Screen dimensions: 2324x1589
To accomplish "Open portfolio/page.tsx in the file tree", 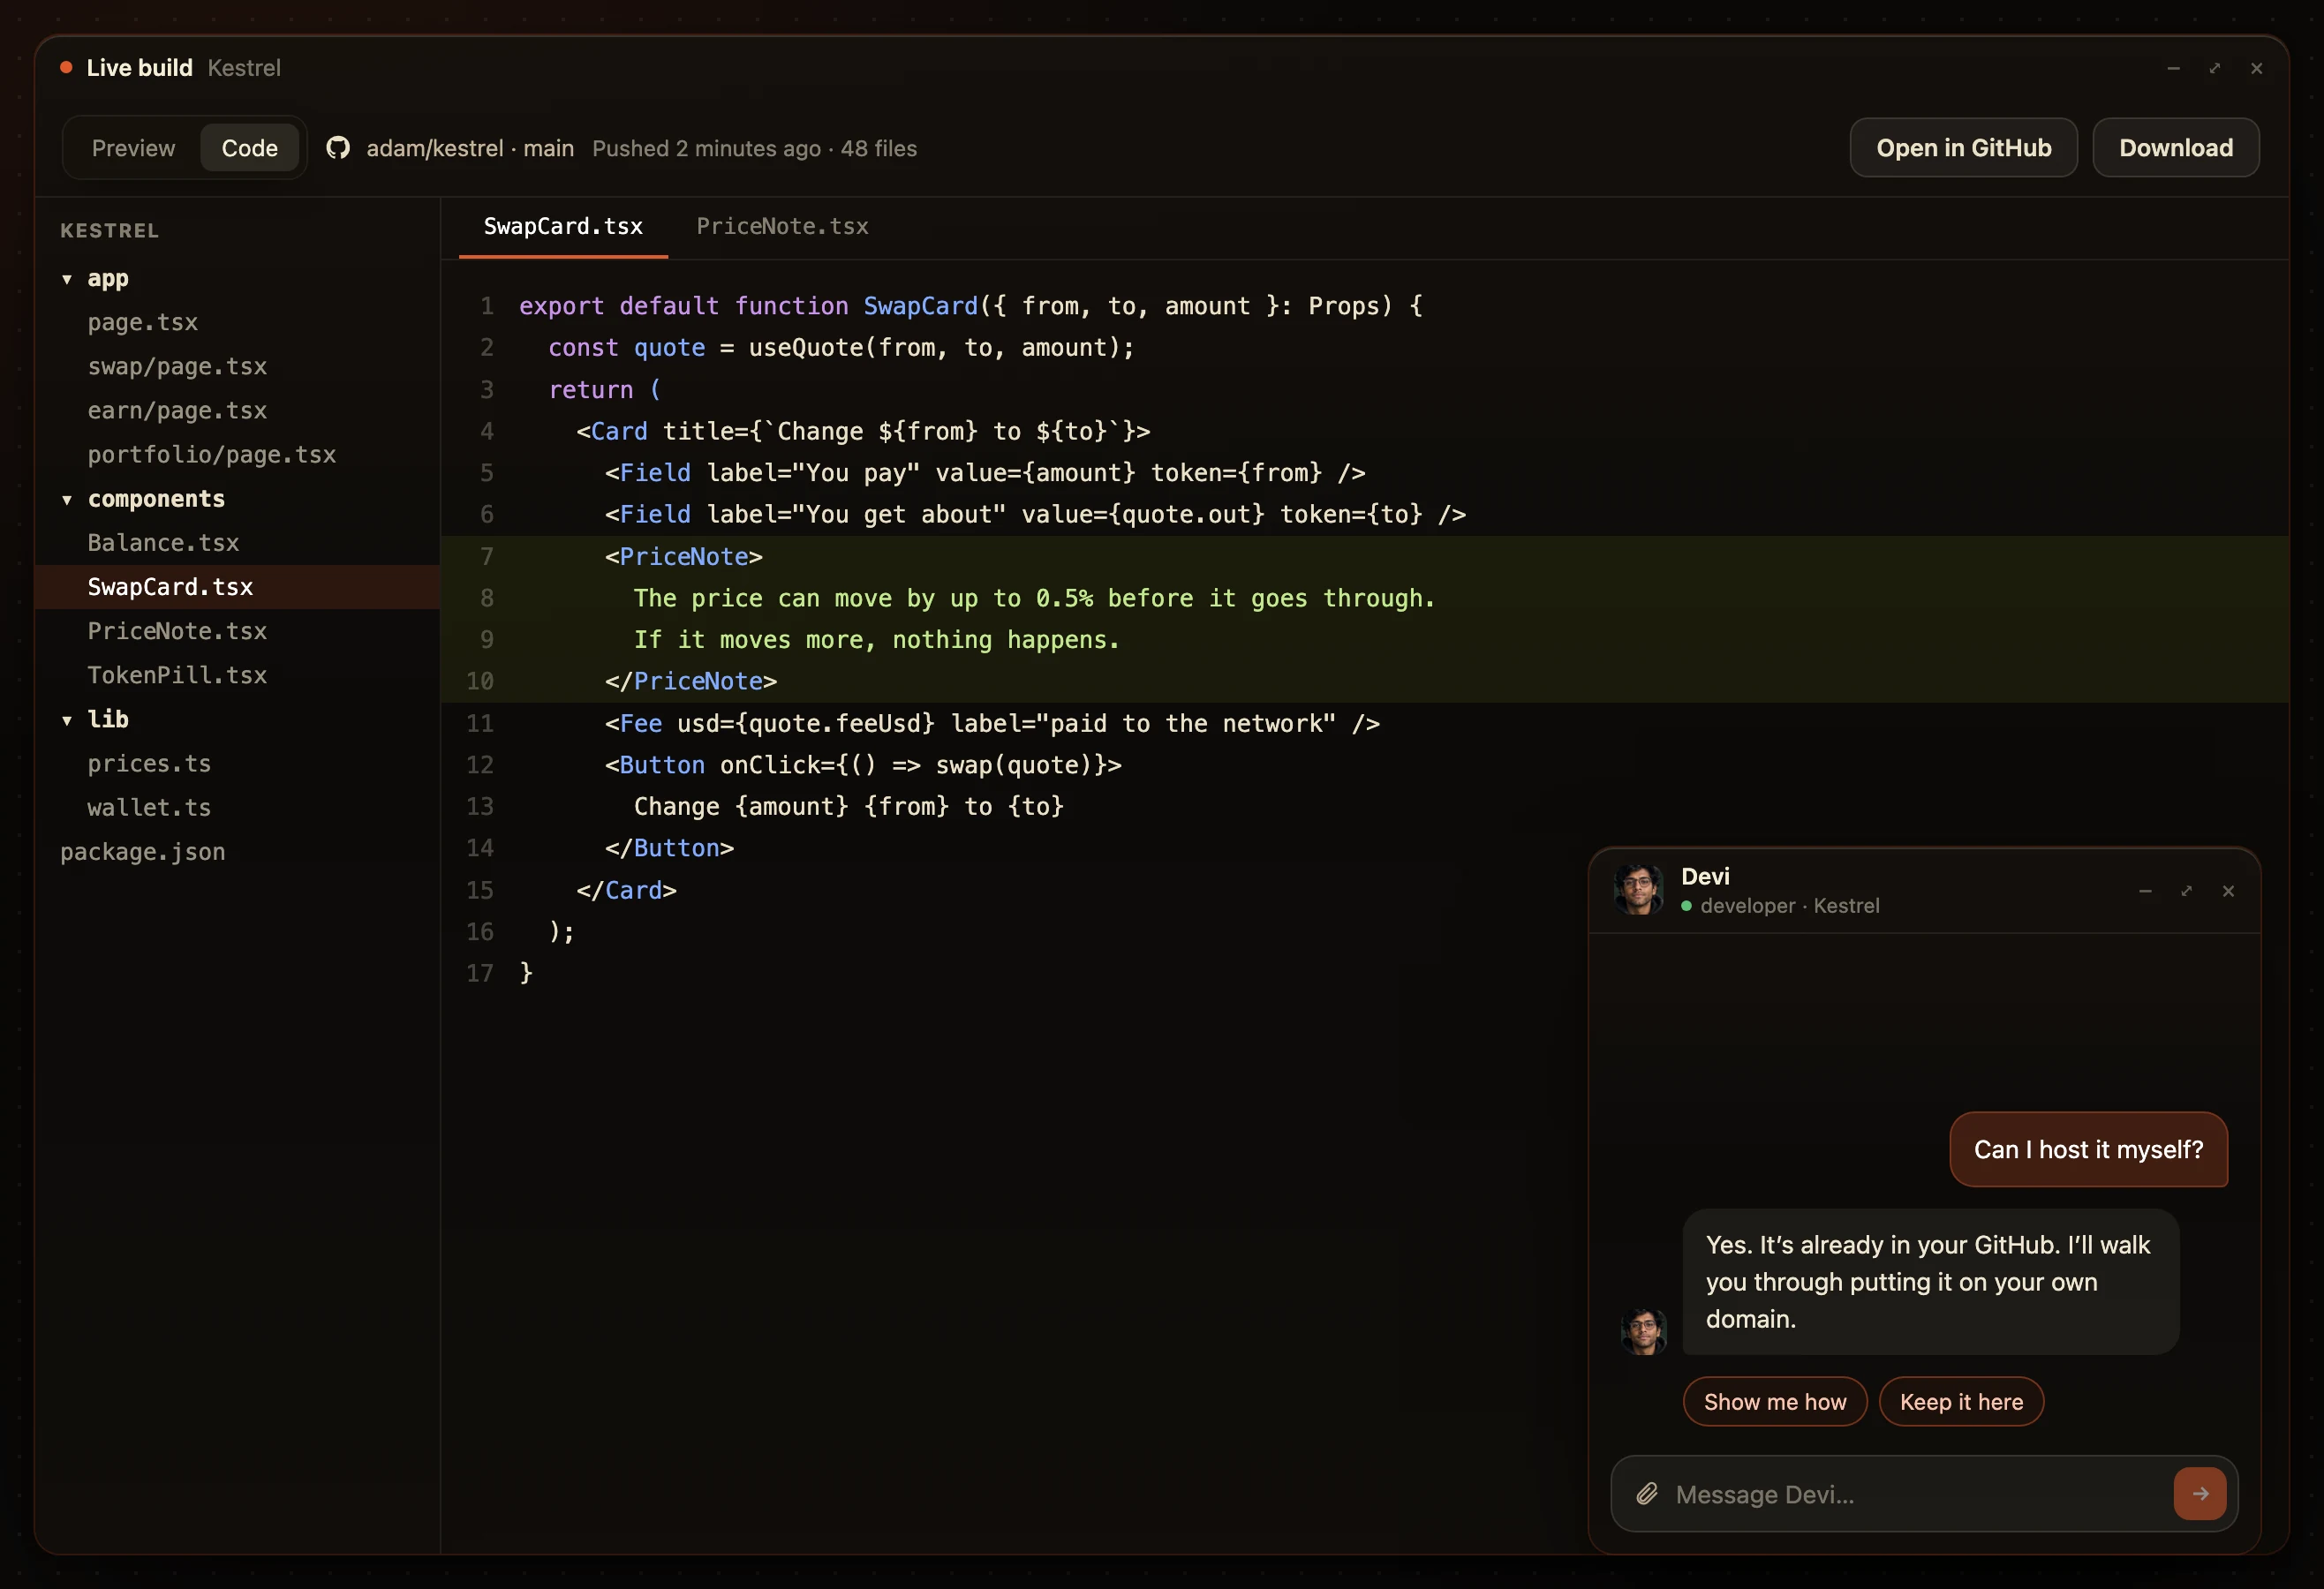I will tap(238, 454).
